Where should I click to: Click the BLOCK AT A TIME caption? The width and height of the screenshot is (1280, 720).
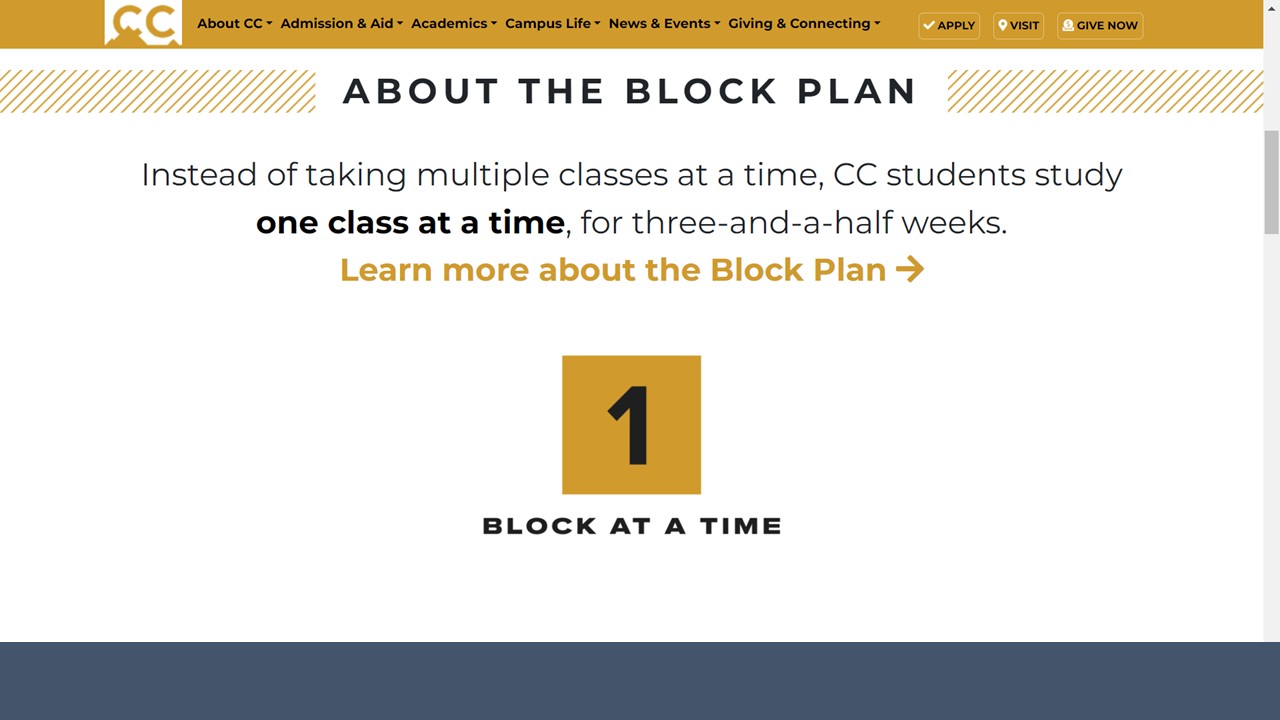[x=632, y=526]
